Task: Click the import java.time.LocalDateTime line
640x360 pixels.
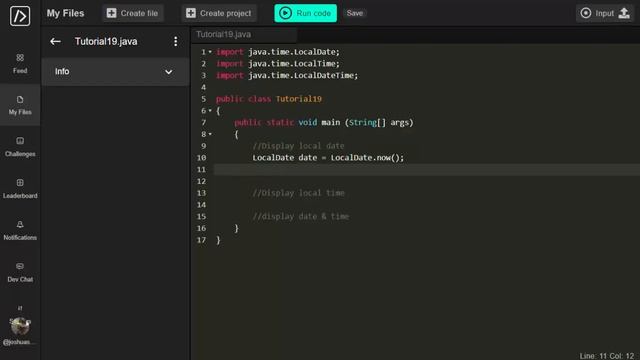Action: pyautogui.click(x=287, y=76)
